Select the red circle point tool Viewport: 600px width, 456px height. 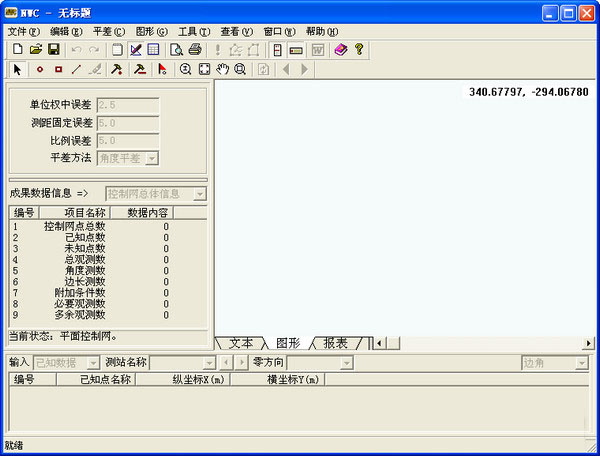point(40,69)
